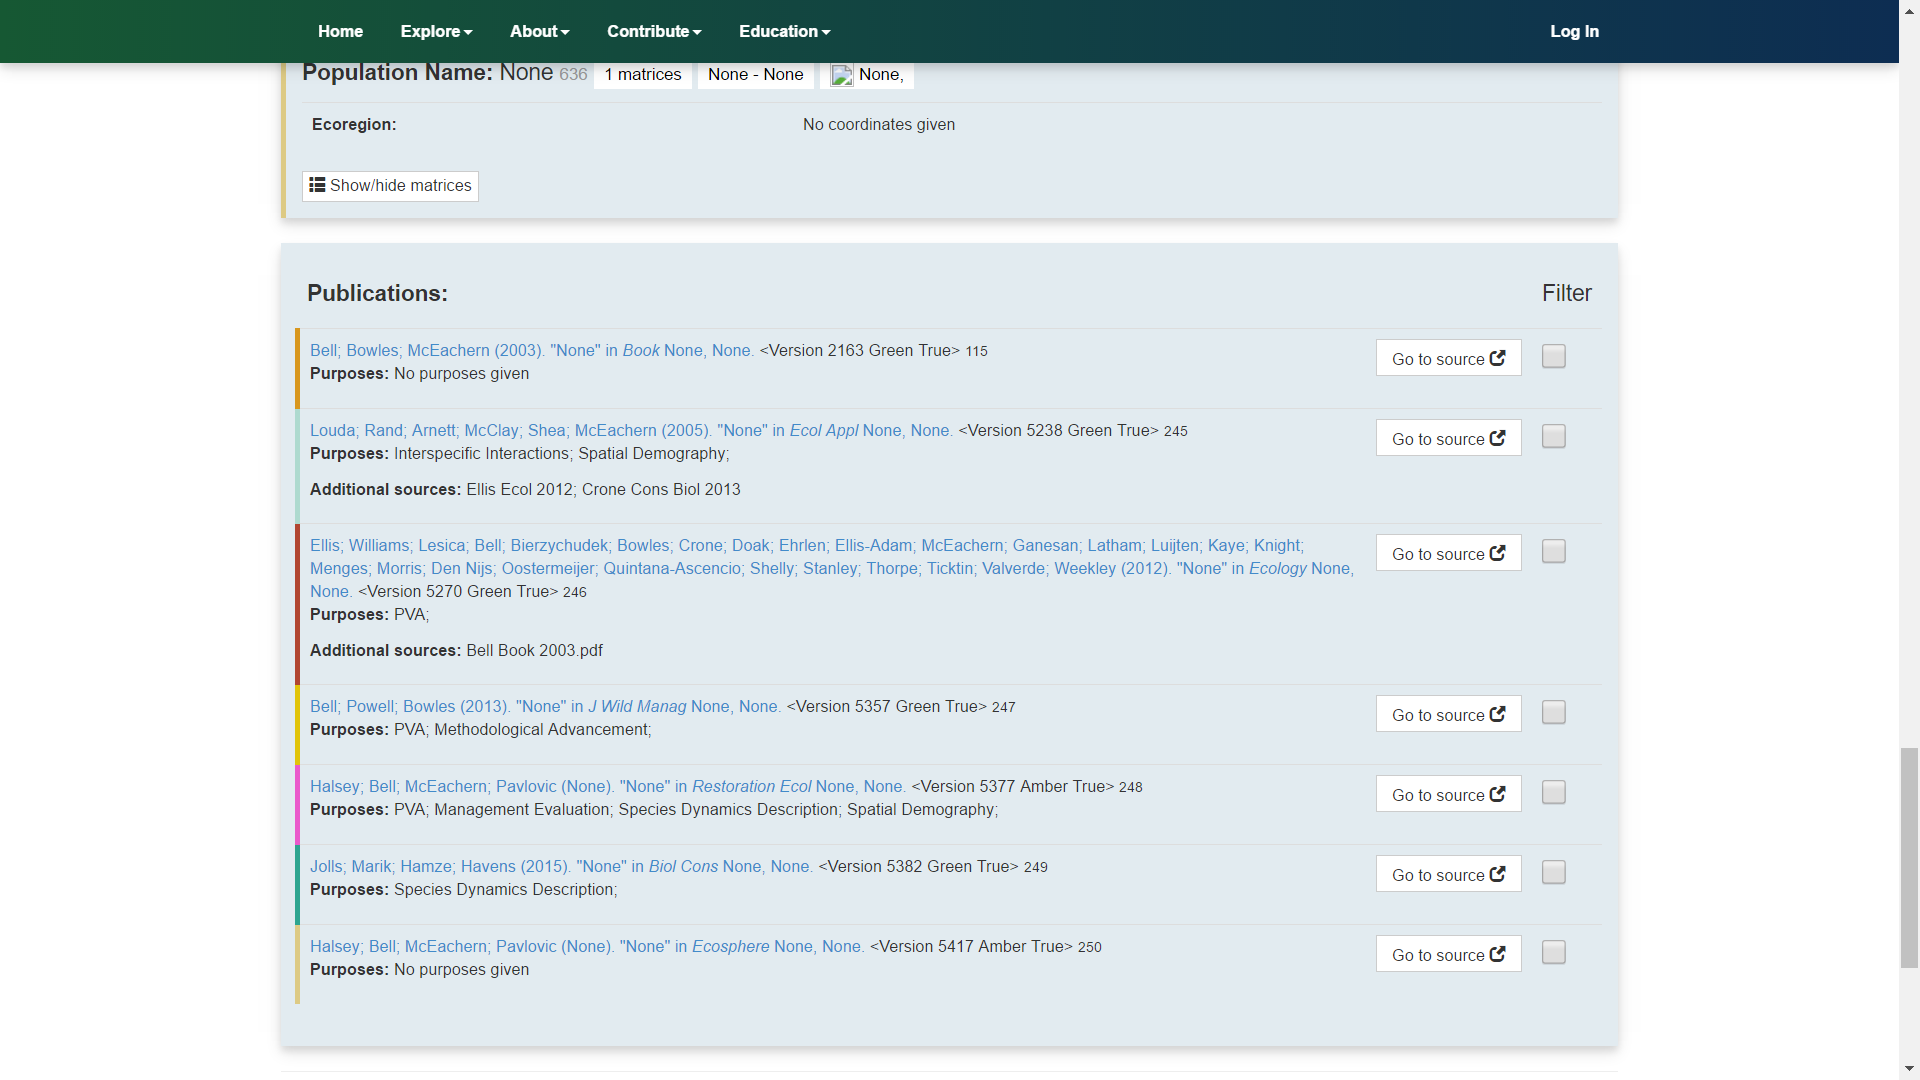
Task: Click external-link icon for J Wild Manag source
Action: point(1497,714)
